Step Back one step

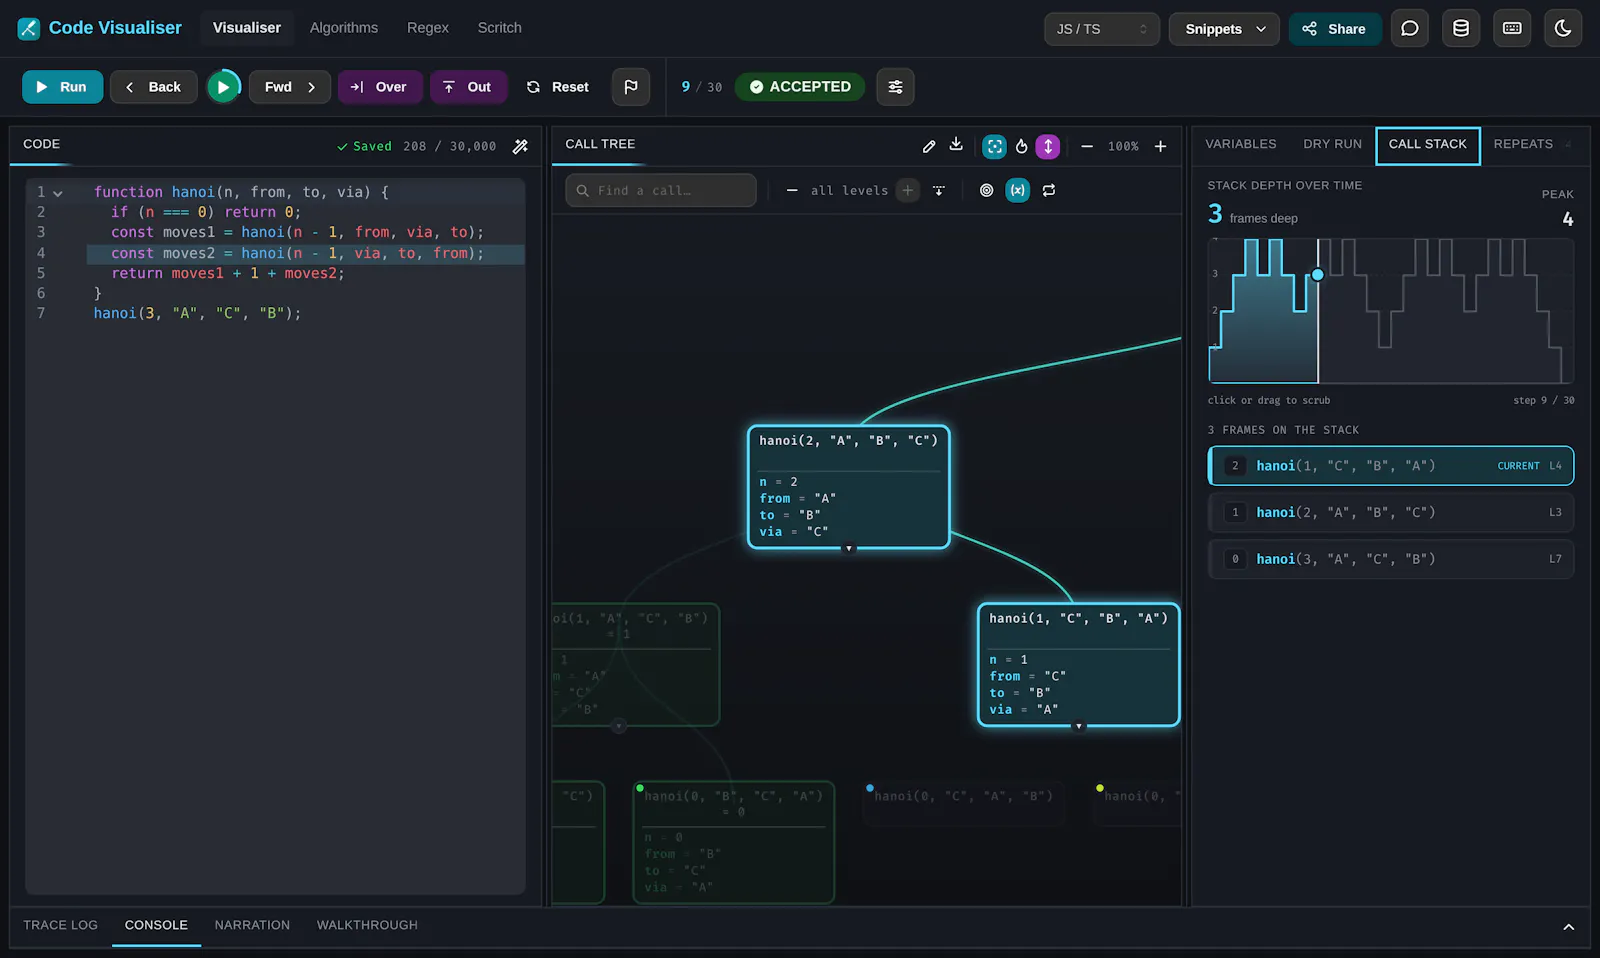coord(153,87)
